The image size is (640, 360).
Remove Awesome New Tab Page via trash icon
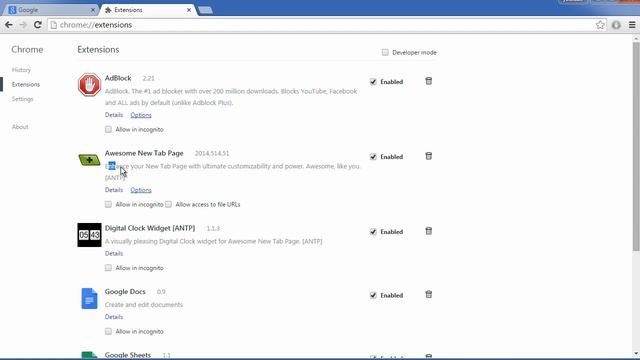429,156
